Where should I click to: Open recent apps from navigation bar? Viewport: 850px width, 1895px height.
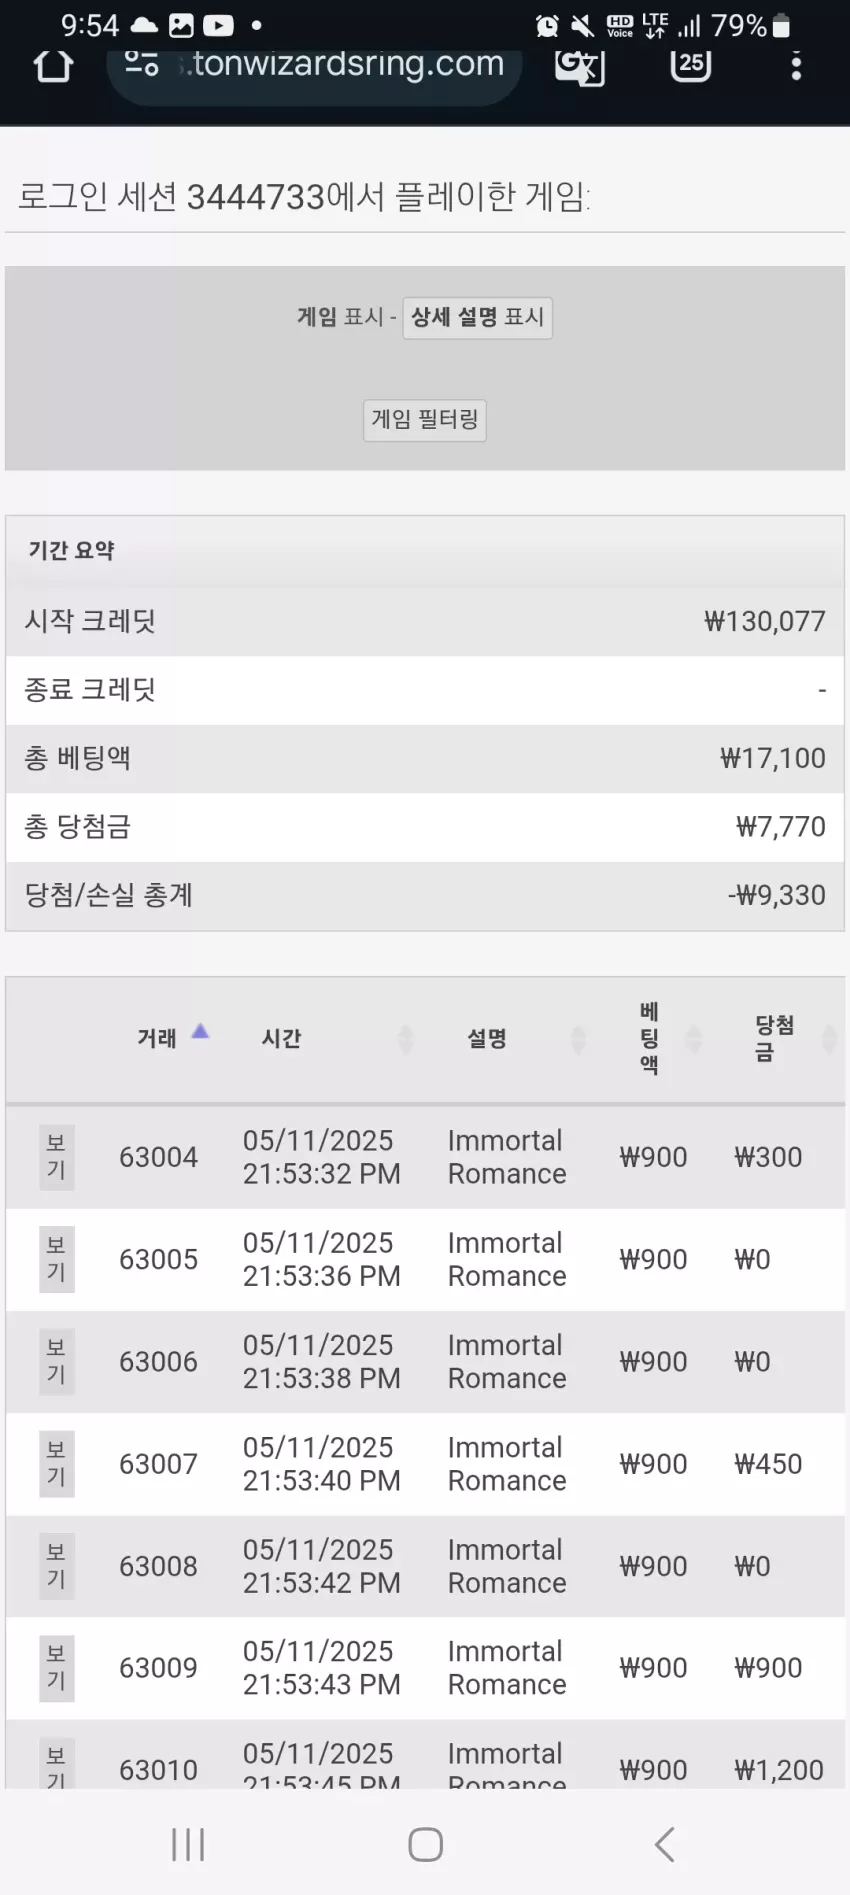188,1844
